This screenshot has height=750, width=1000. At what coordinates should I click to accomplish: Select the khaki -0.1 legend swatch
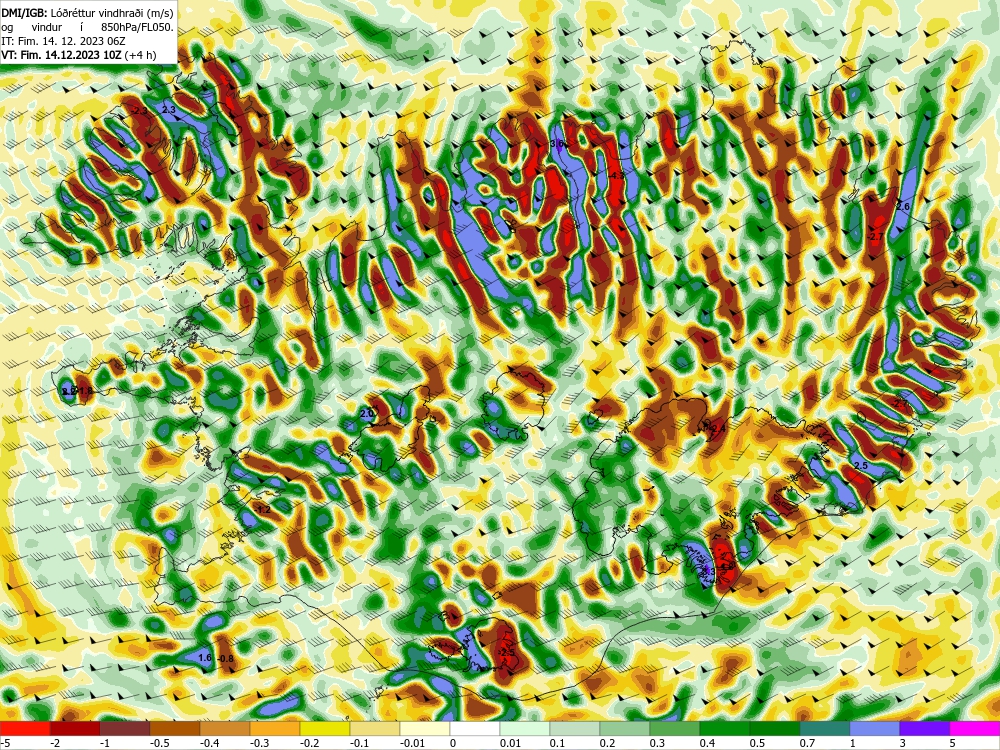click(375, 728)
